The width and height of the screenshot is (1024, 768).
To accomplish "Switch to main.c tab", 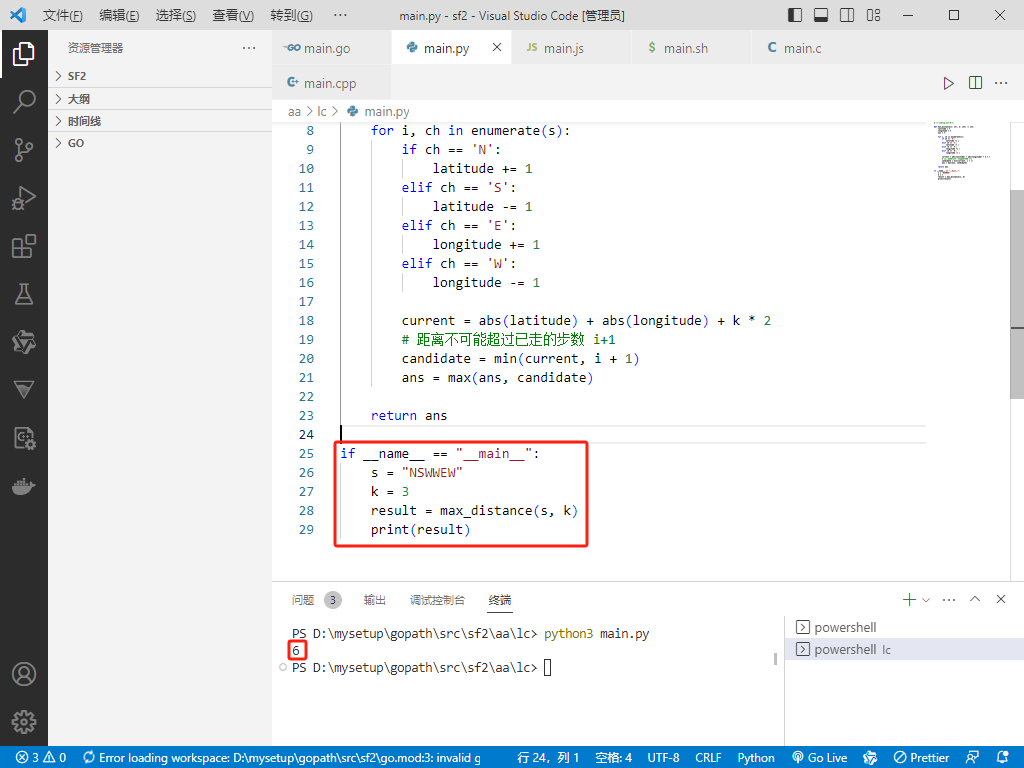I will click(812, 48).
